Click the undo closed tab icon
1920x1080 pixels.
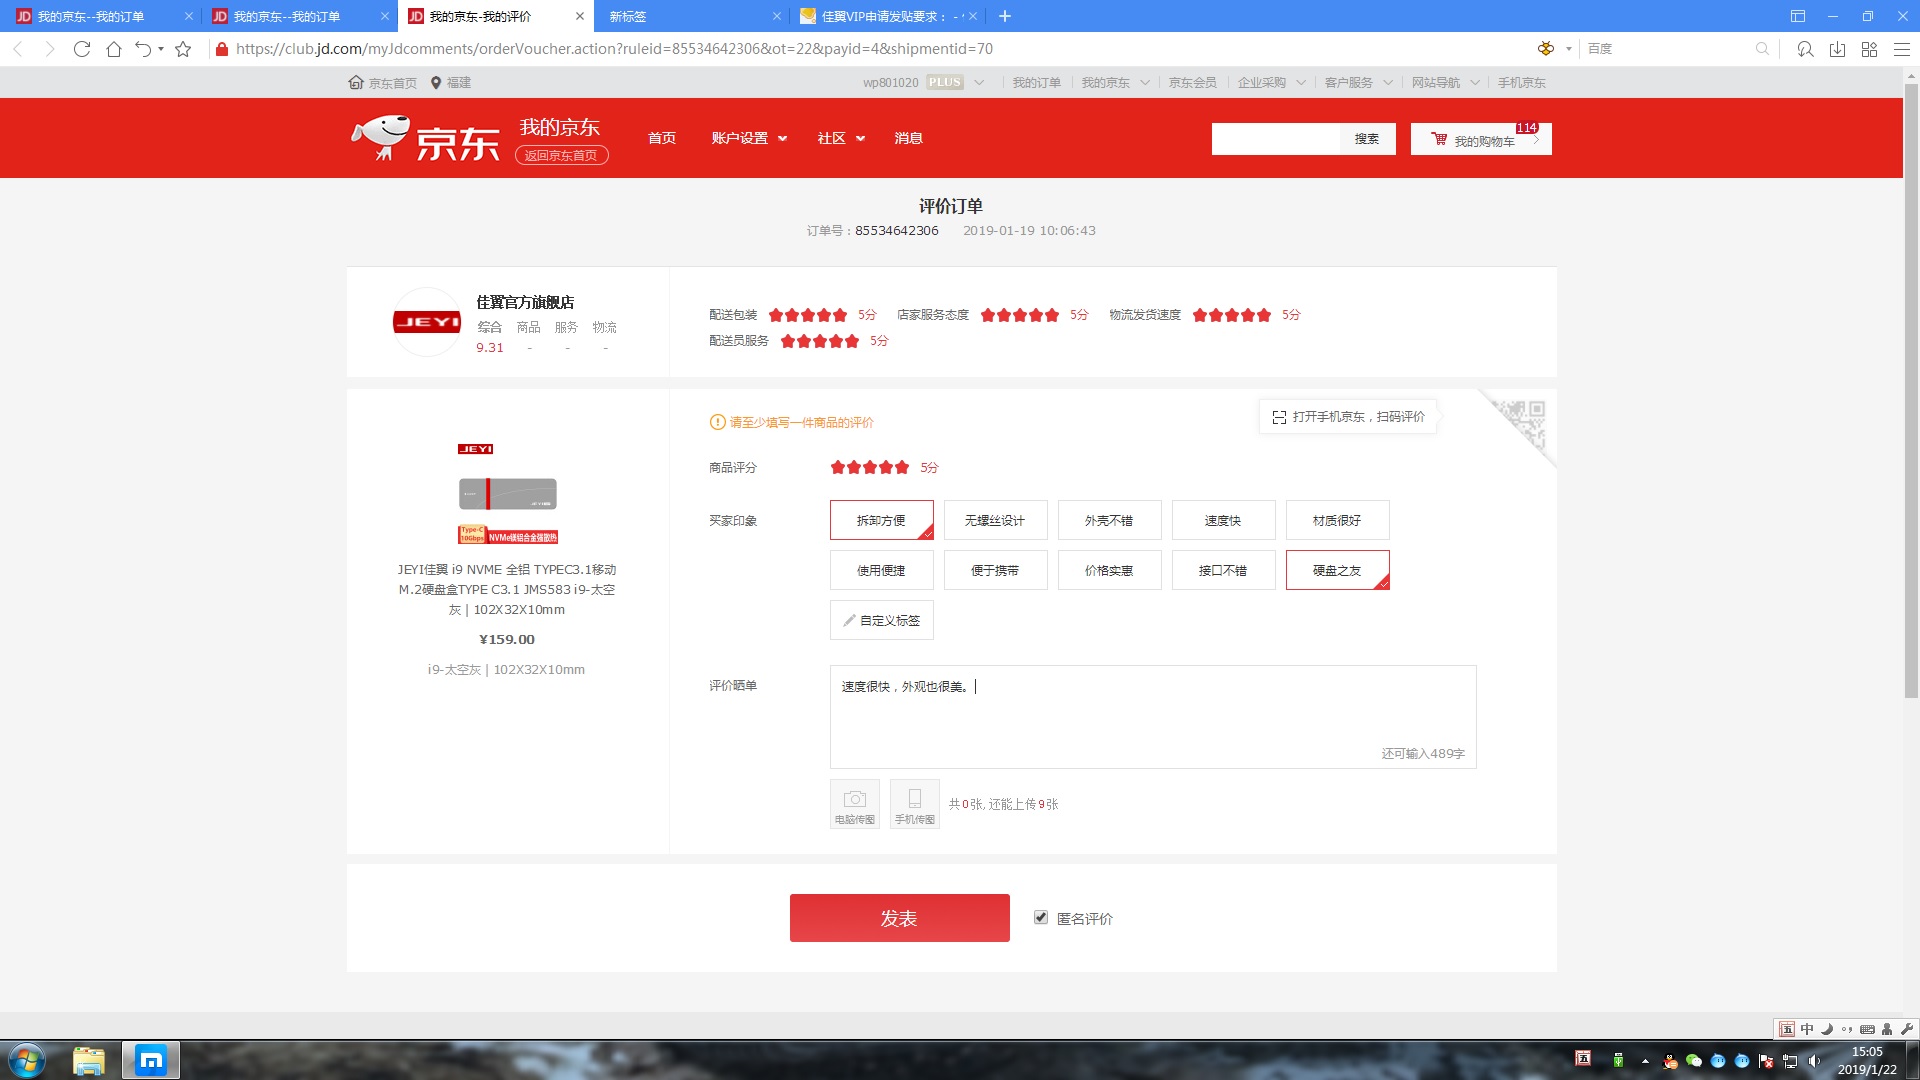pyautogui.click(x=144, y=49)
